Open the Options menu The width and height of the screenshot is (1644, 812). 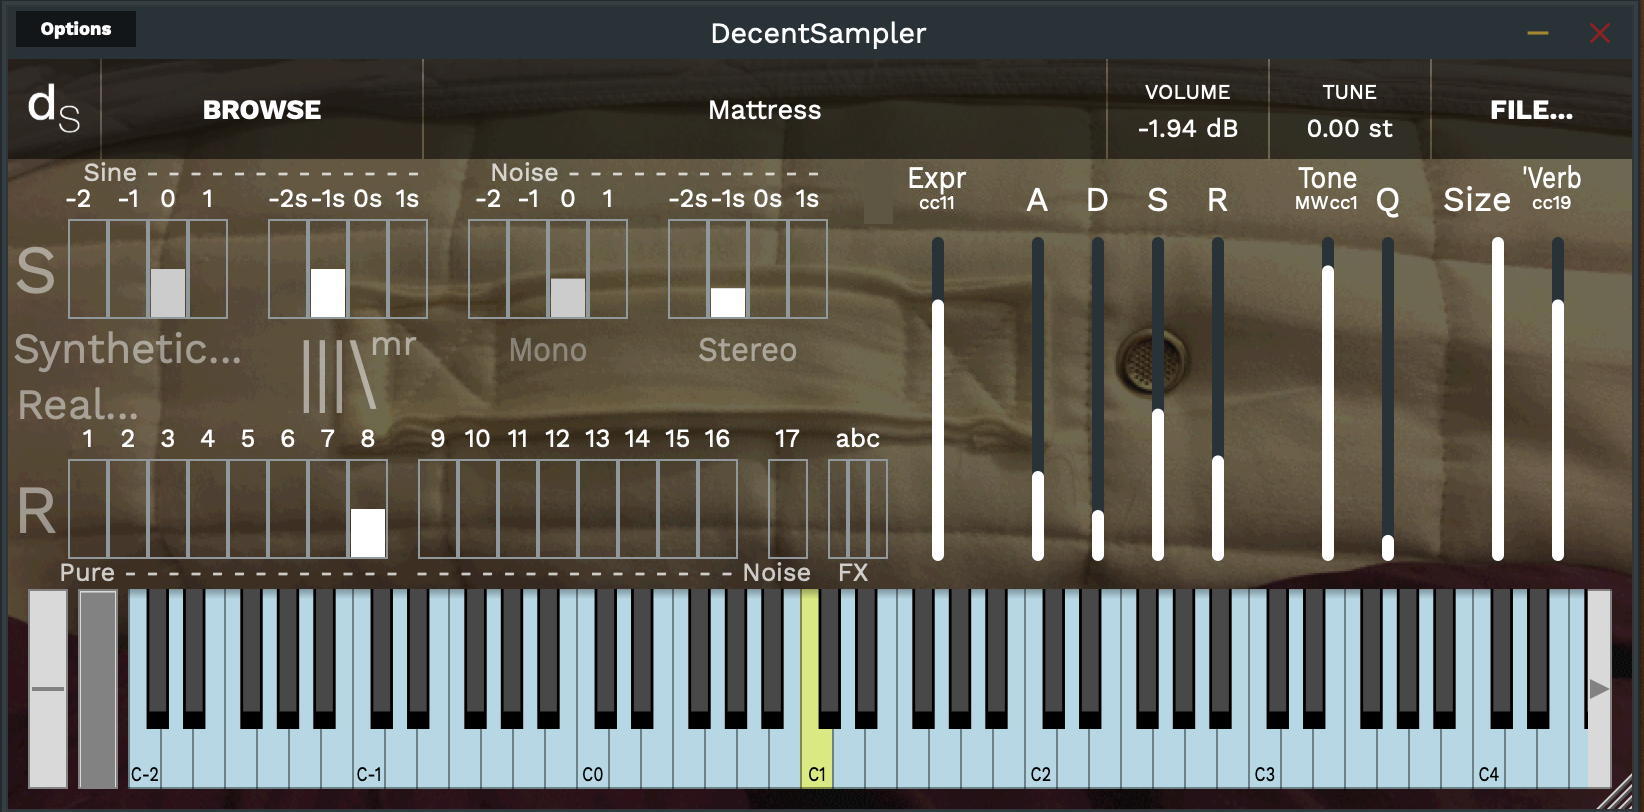click(76, 29)
